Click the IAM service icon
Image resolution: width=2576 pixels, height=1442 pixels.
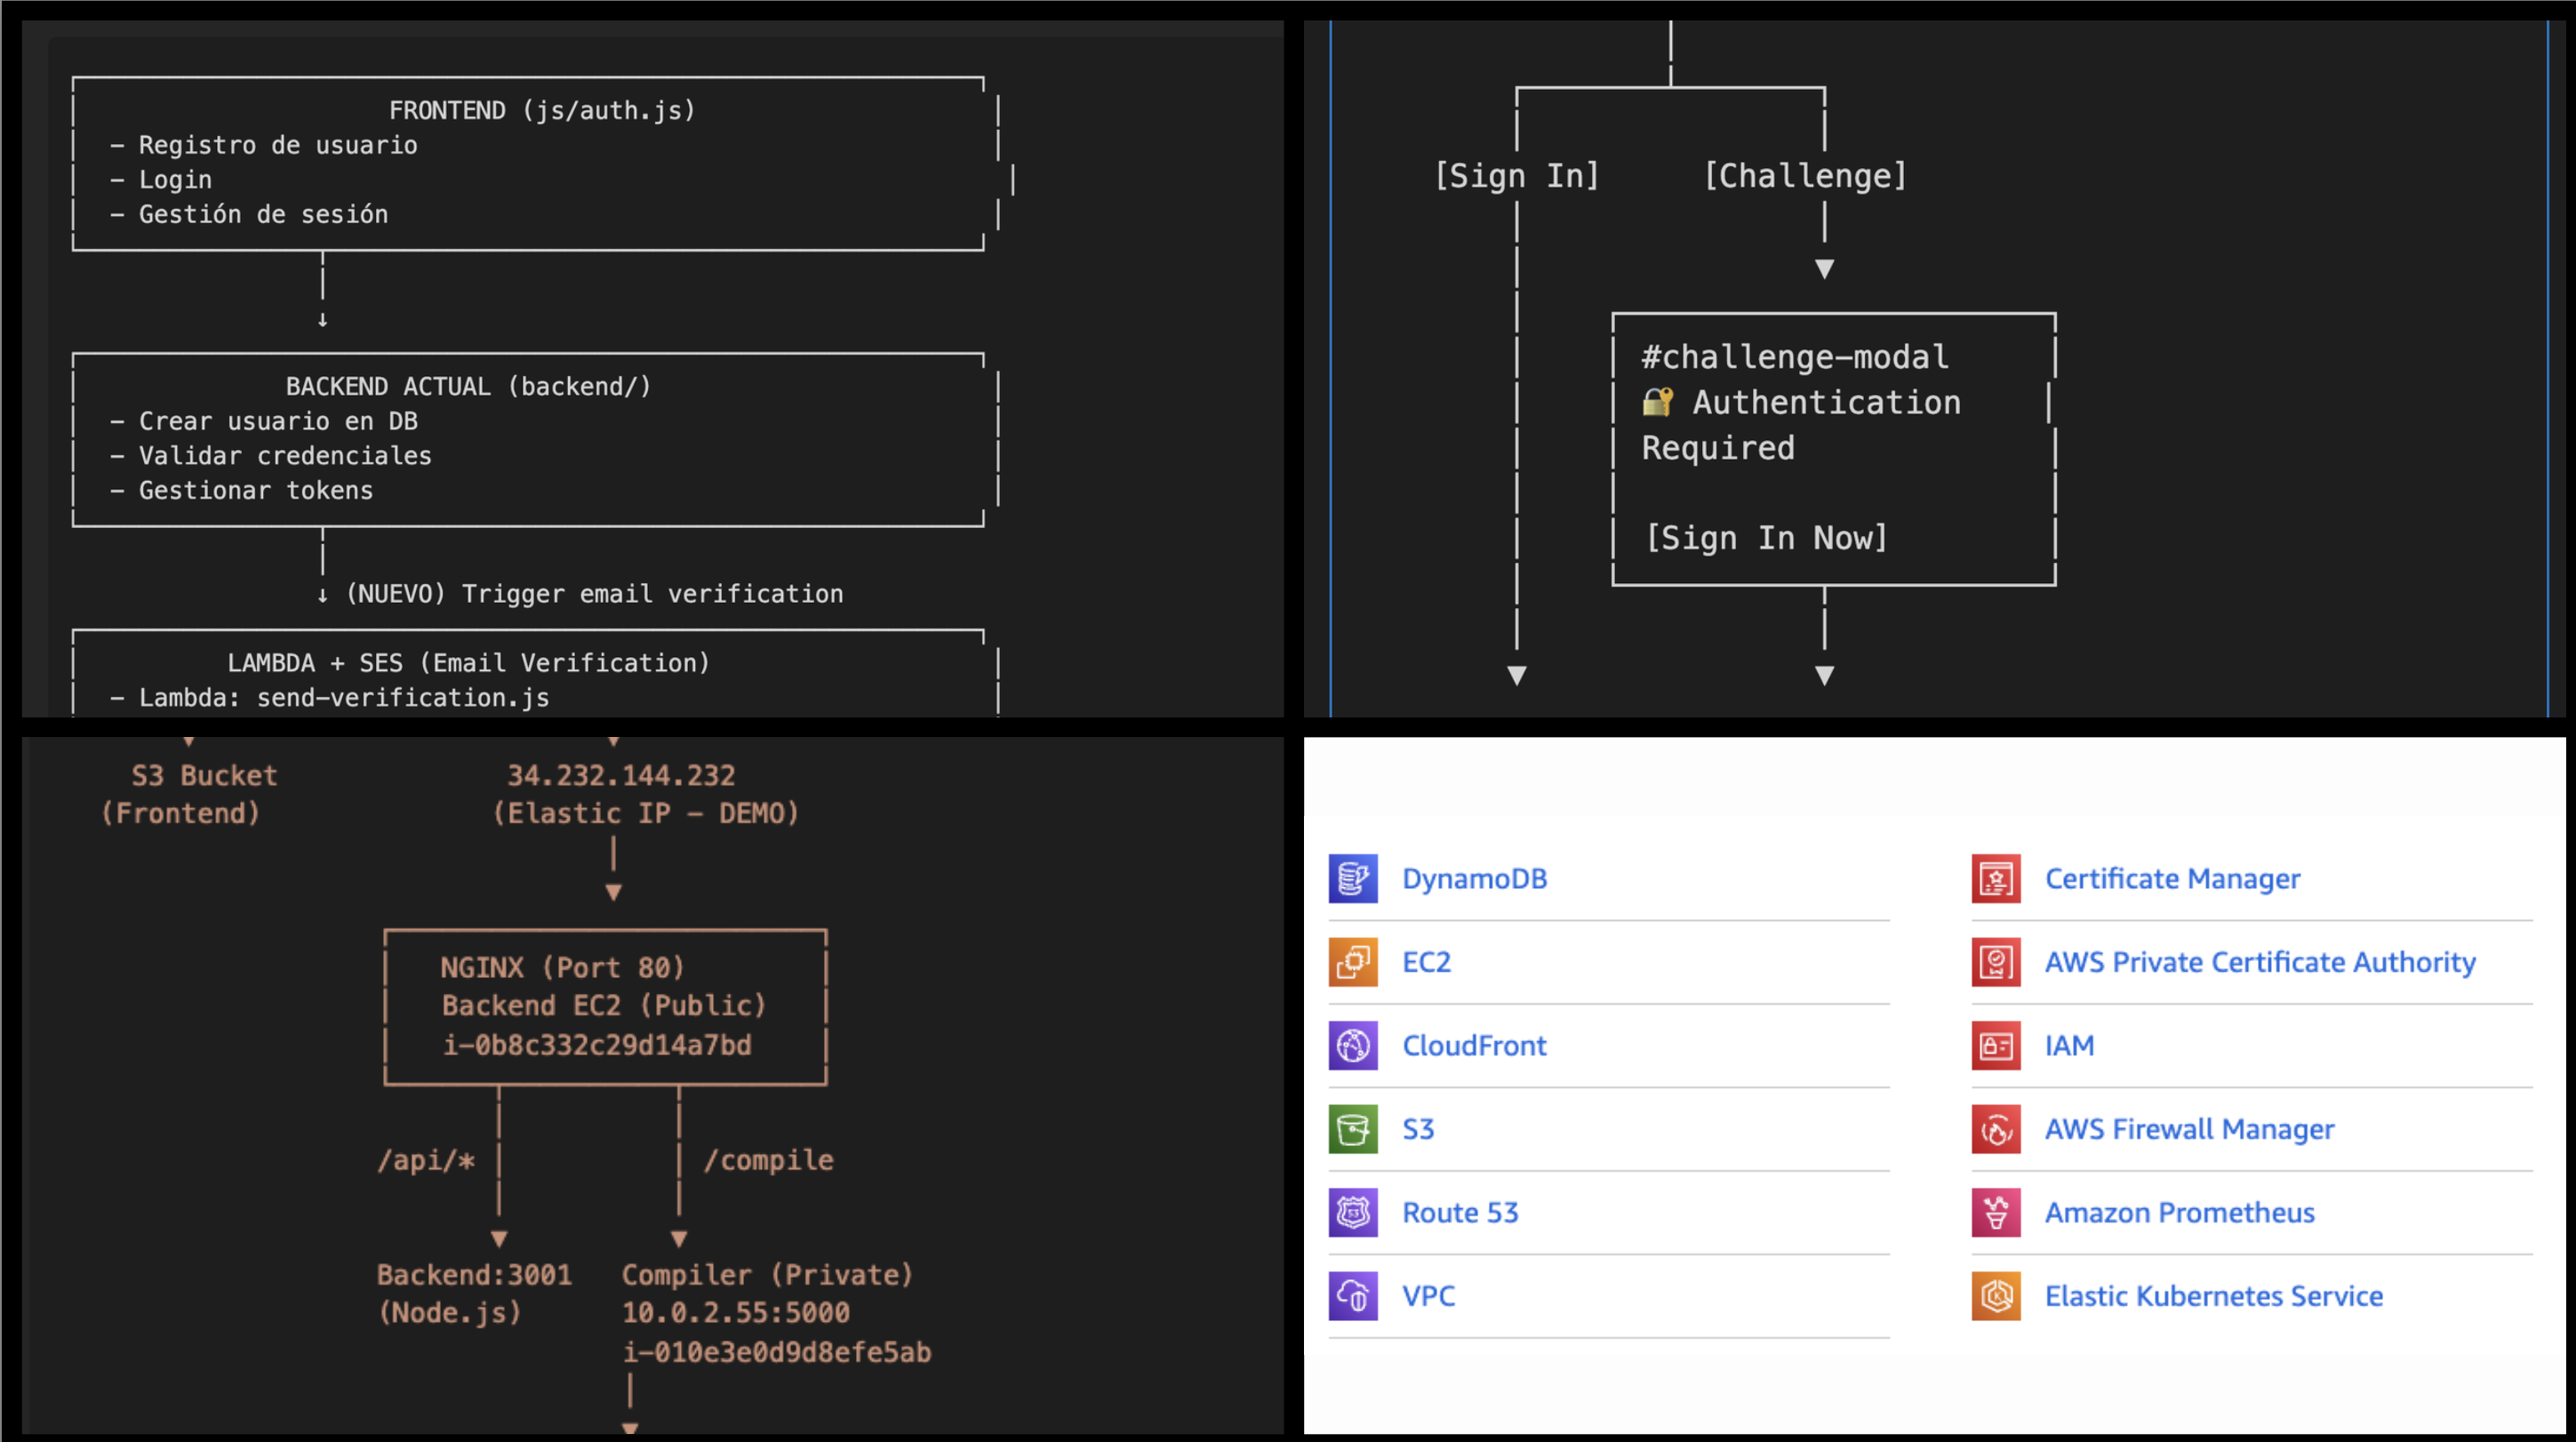(x=1996, y=1045)
